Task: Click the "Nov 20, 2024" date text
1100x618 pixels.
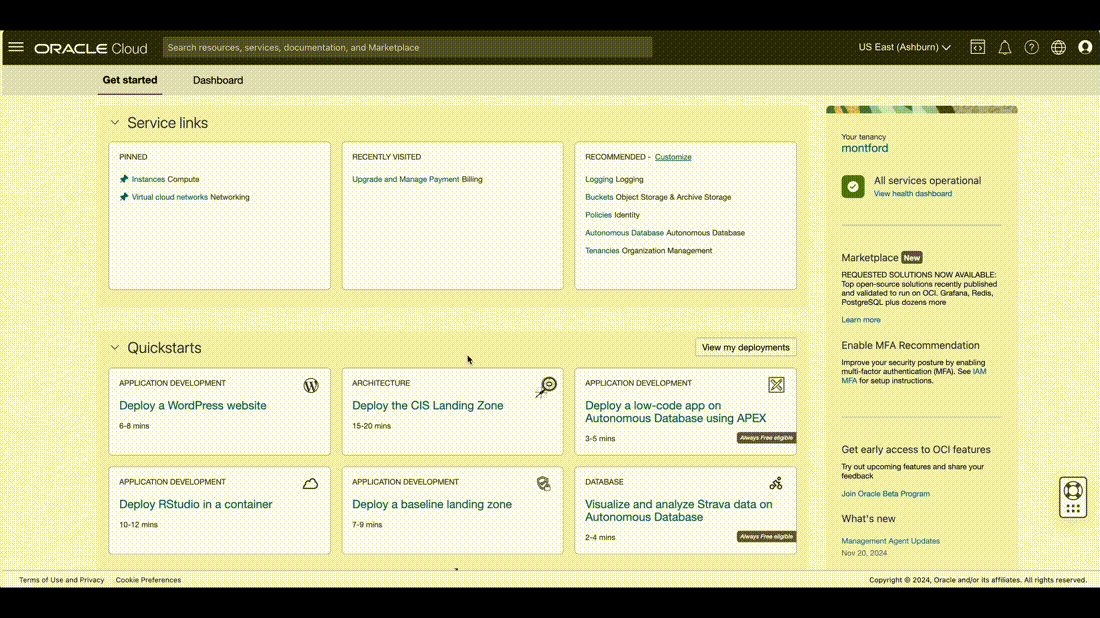Action: click(864, 553)
